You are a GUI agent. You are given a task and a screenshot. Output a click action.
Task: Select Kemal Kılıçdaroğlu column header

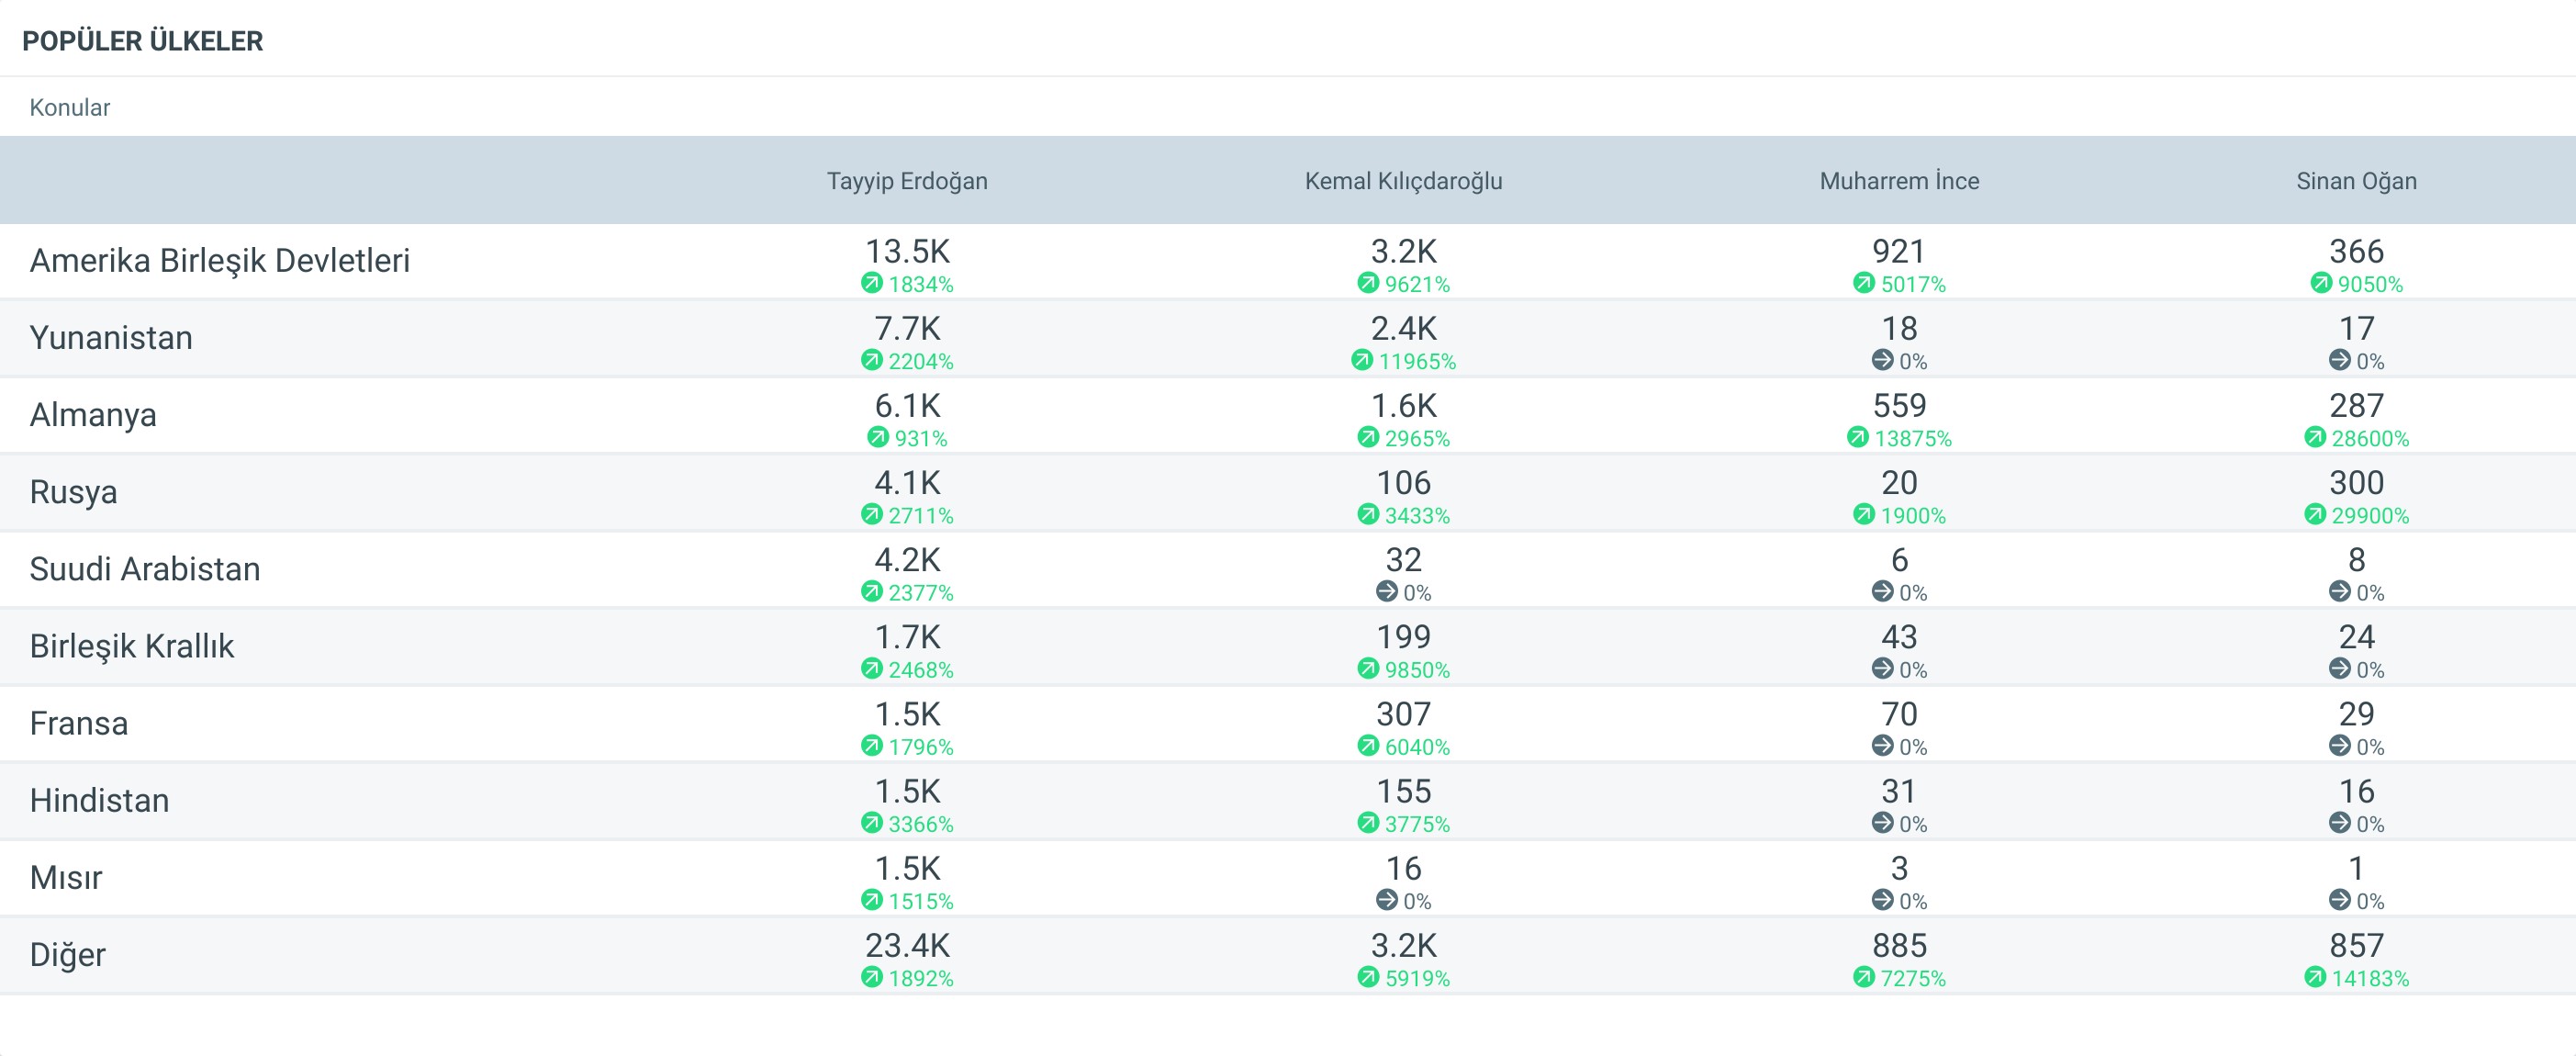pos(1403,181)
